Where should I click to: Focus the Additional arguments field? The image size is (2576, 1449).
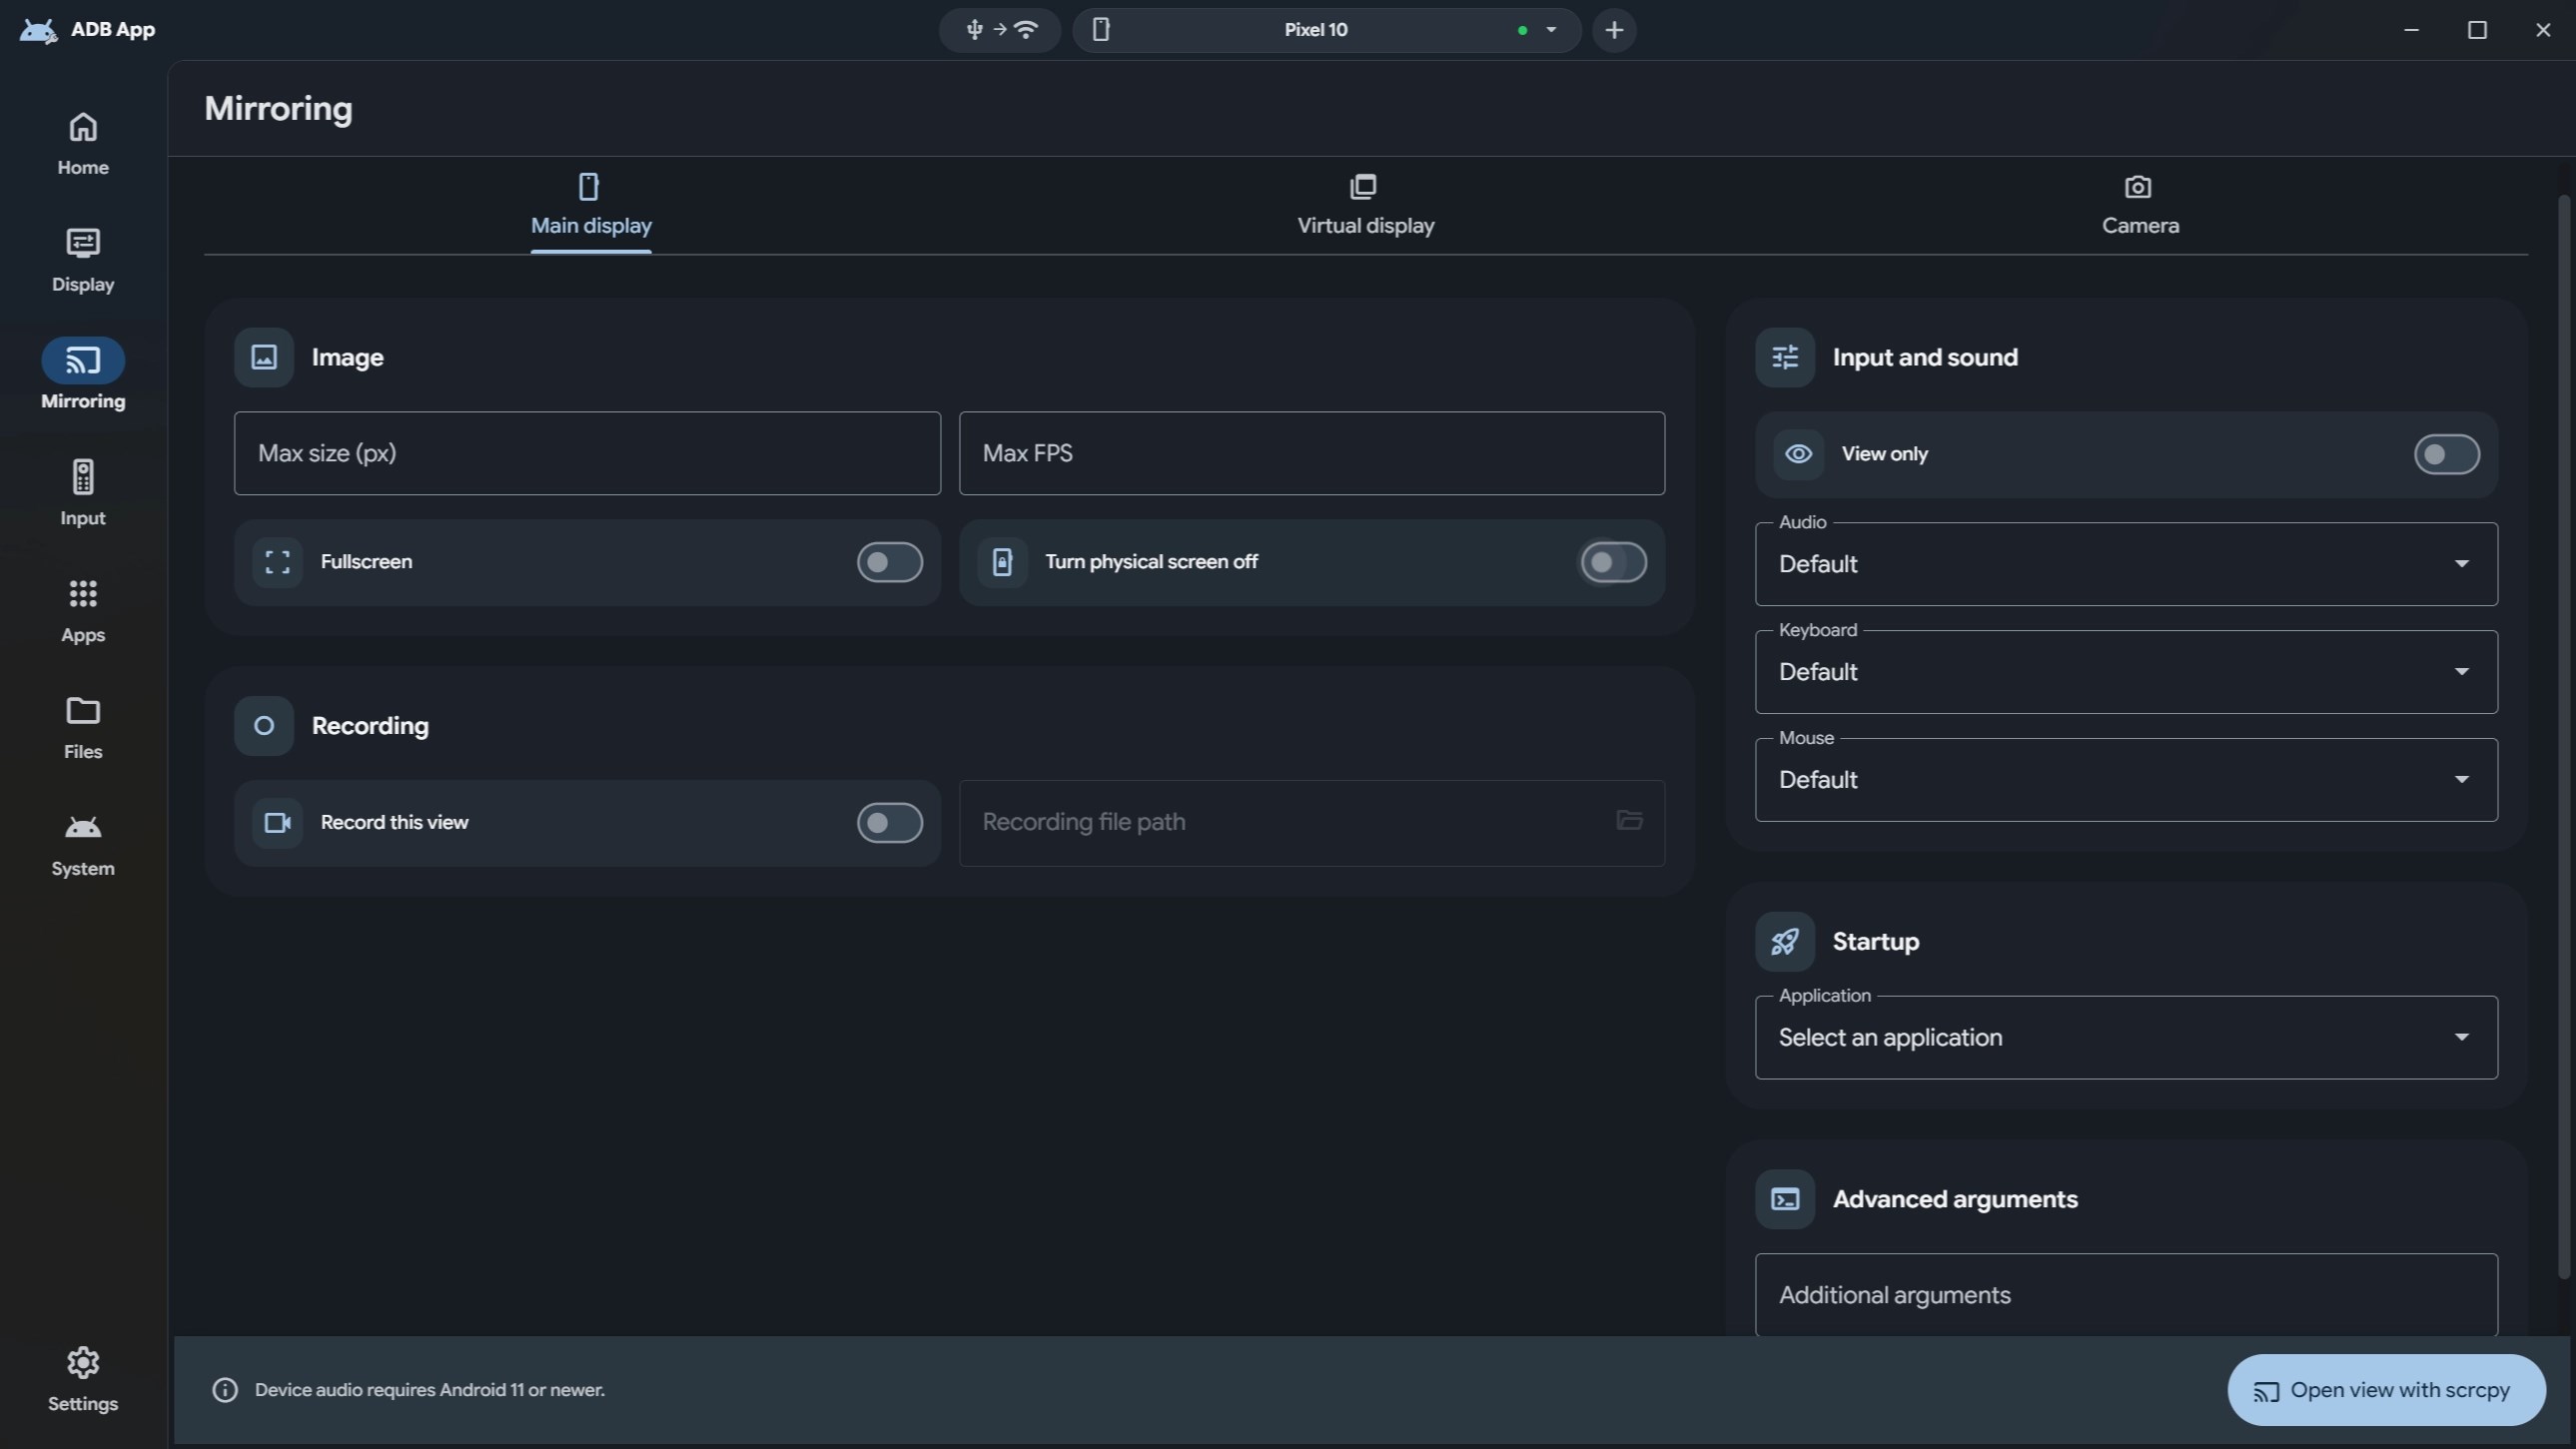(2126, 1295)
